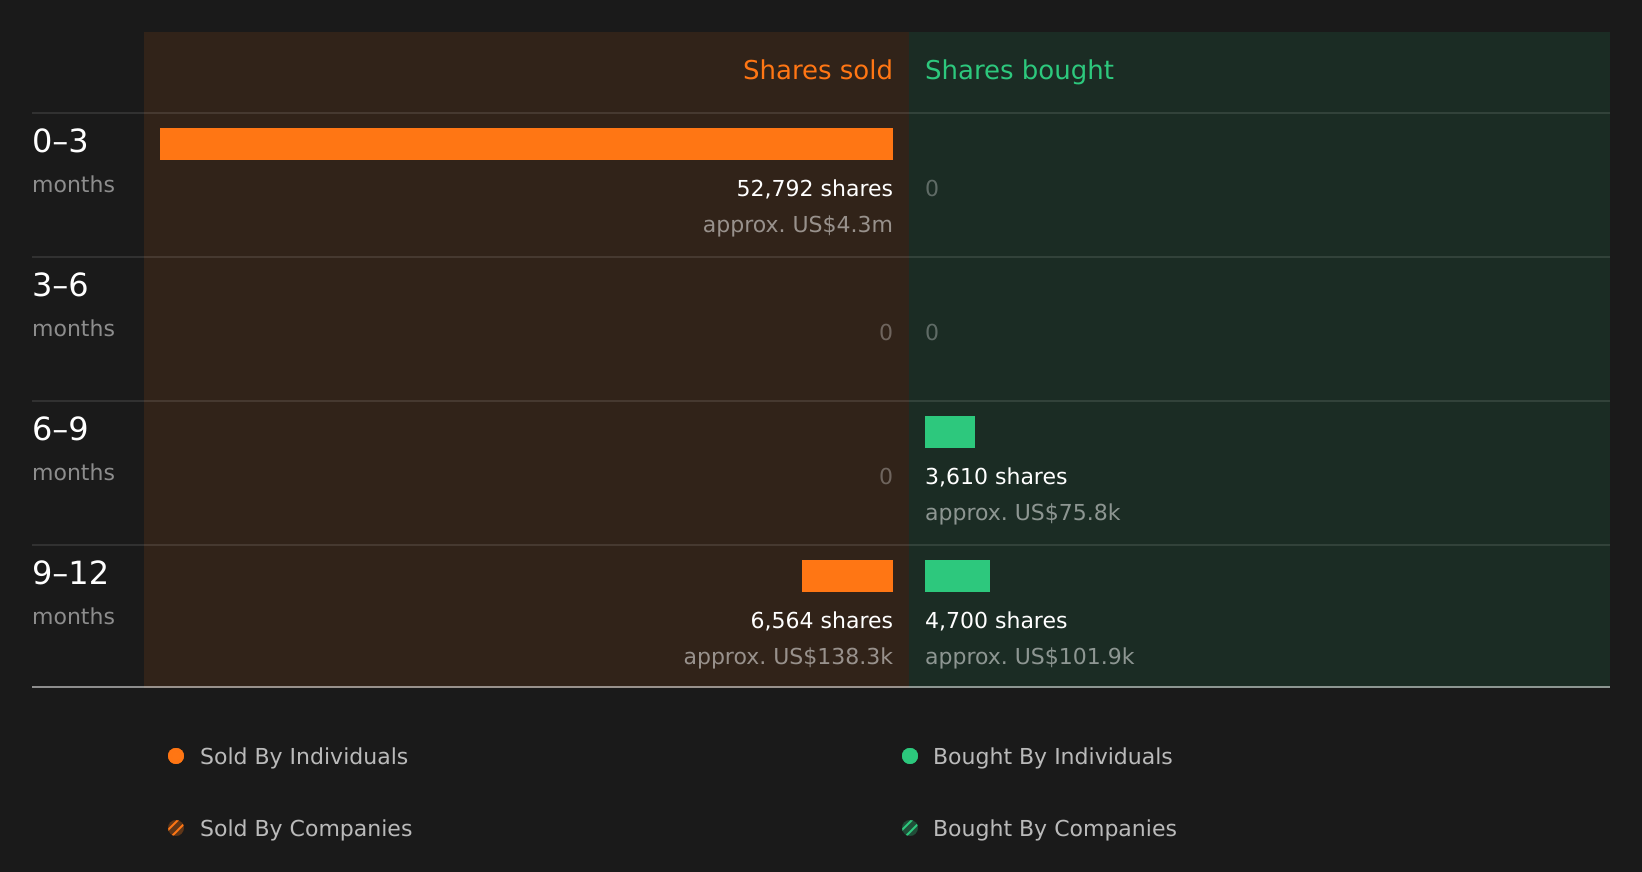Viewport: 1642px width, 872px height.
Task: Click the 3,610 shares value
Action: tap(996, 477)
